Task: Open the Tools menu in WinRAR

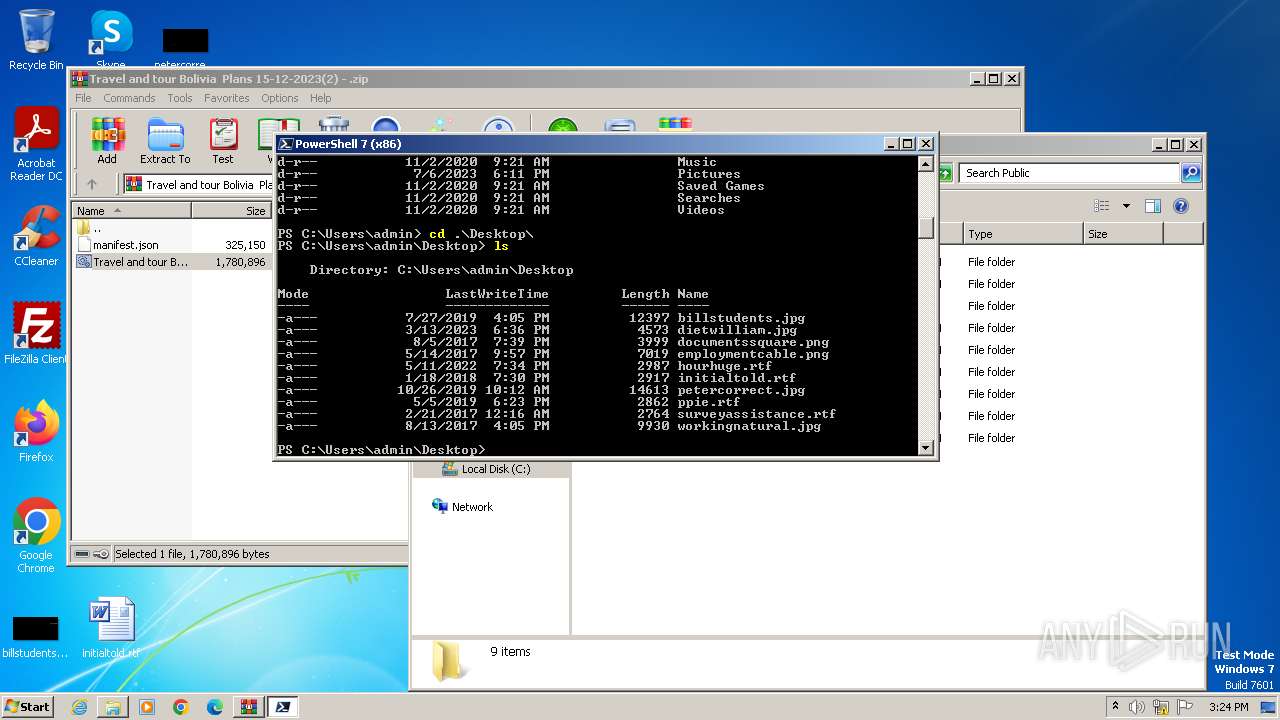Action: [x=180, y=98]
